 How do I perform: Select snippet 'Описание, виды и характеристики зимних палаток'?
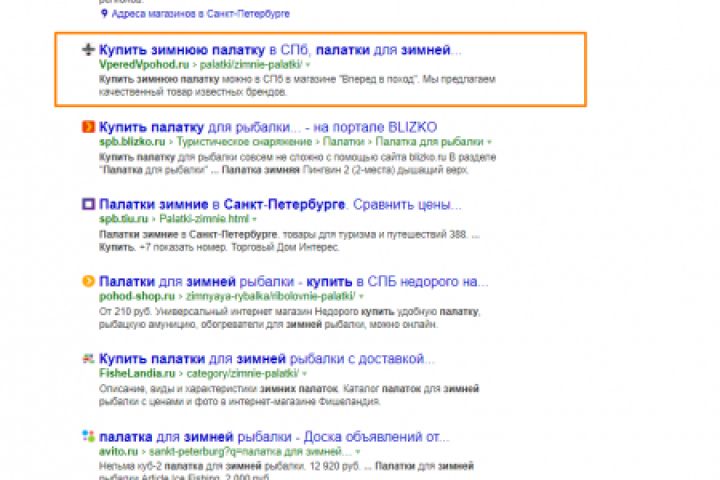click(219, 389)
